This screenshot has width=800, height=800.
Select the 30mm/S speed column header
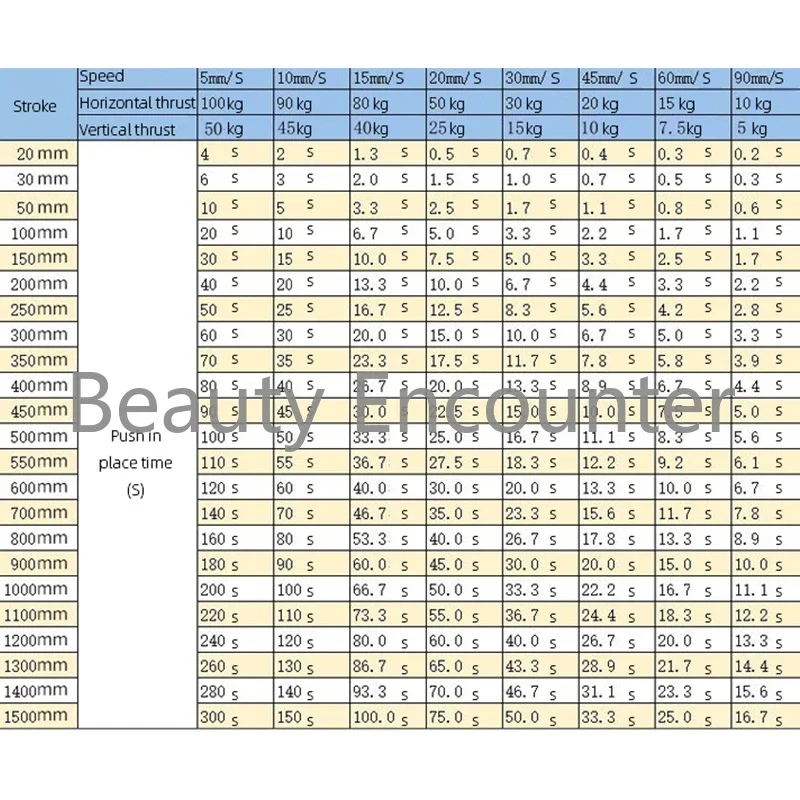(x=540, y=78)
